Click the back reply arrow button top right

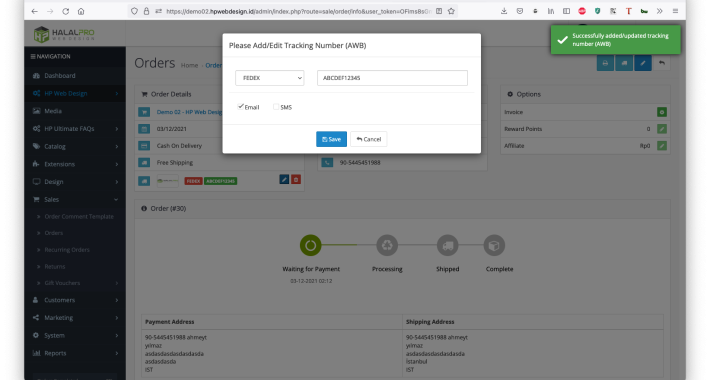662,63
